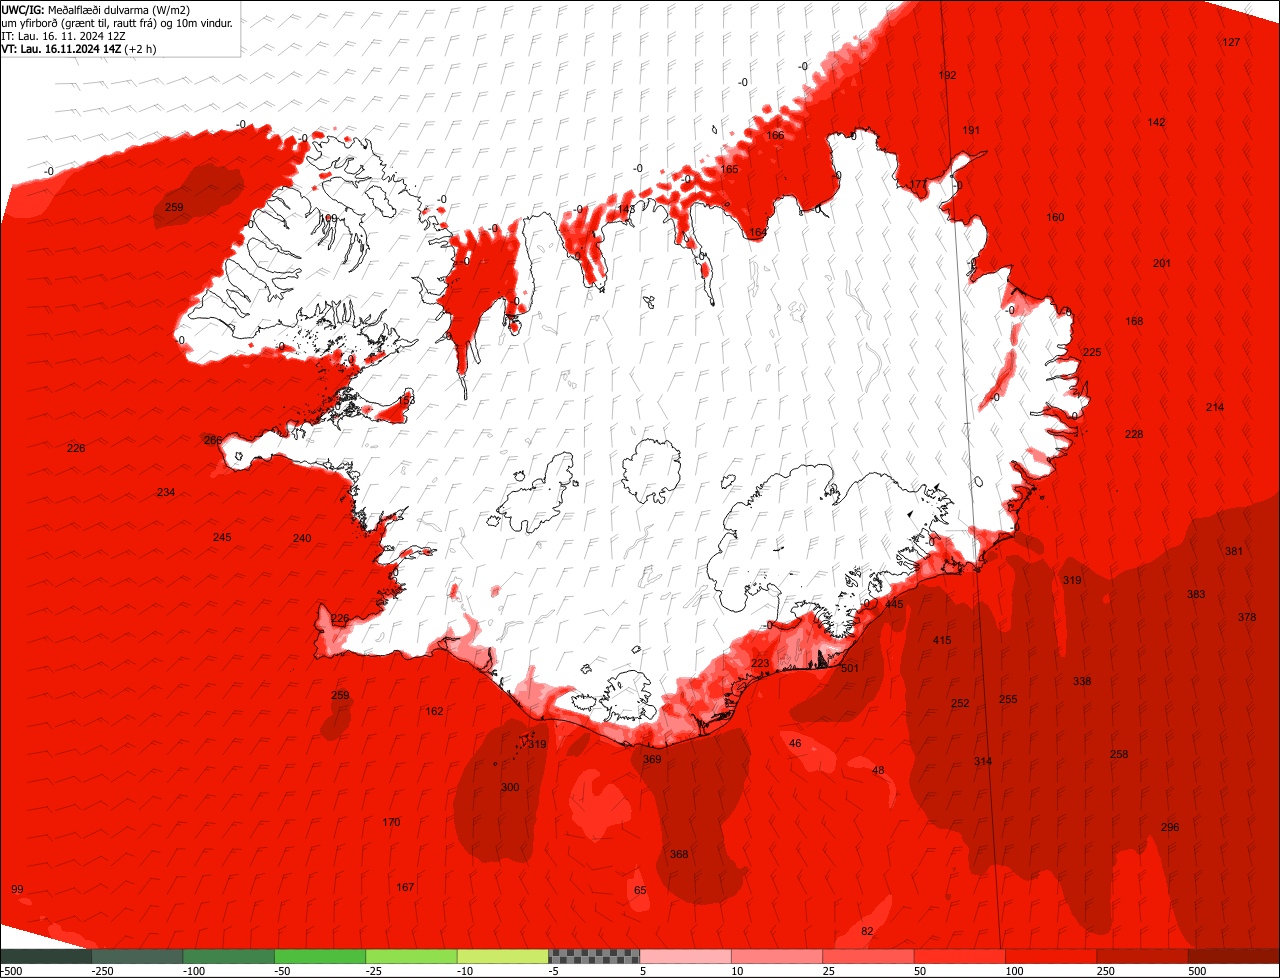This screenshot has height=978, width=1280.
Task: Click the map value "245"
Action: click(x=222, y=537)
